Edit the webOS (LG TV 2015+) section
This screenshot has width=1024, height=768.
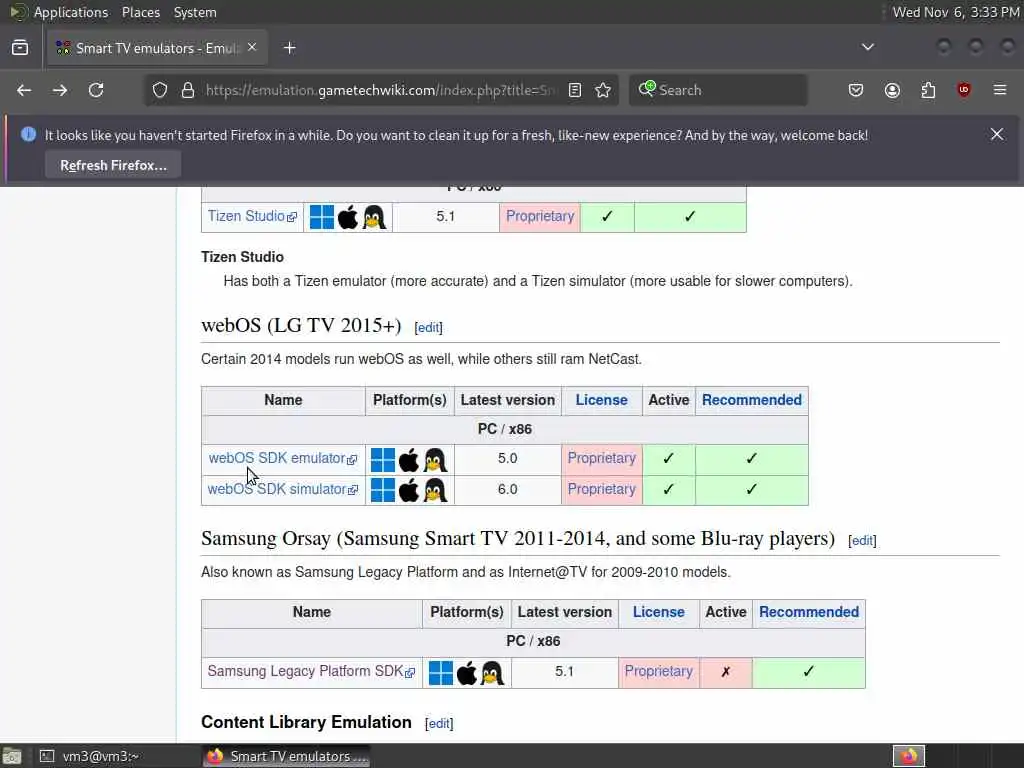pyautogui.click(x=428, y=328)
